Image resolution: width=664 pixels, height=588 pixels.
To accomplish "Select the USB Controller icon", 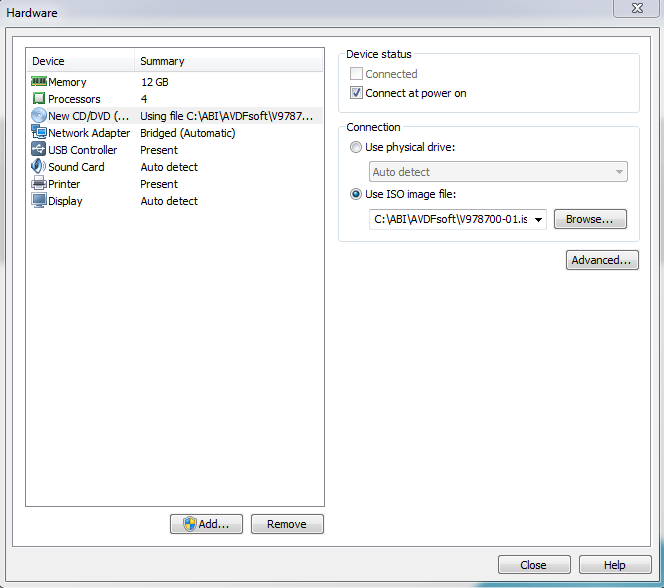I will pyautogui.click(x=39, y=150).
